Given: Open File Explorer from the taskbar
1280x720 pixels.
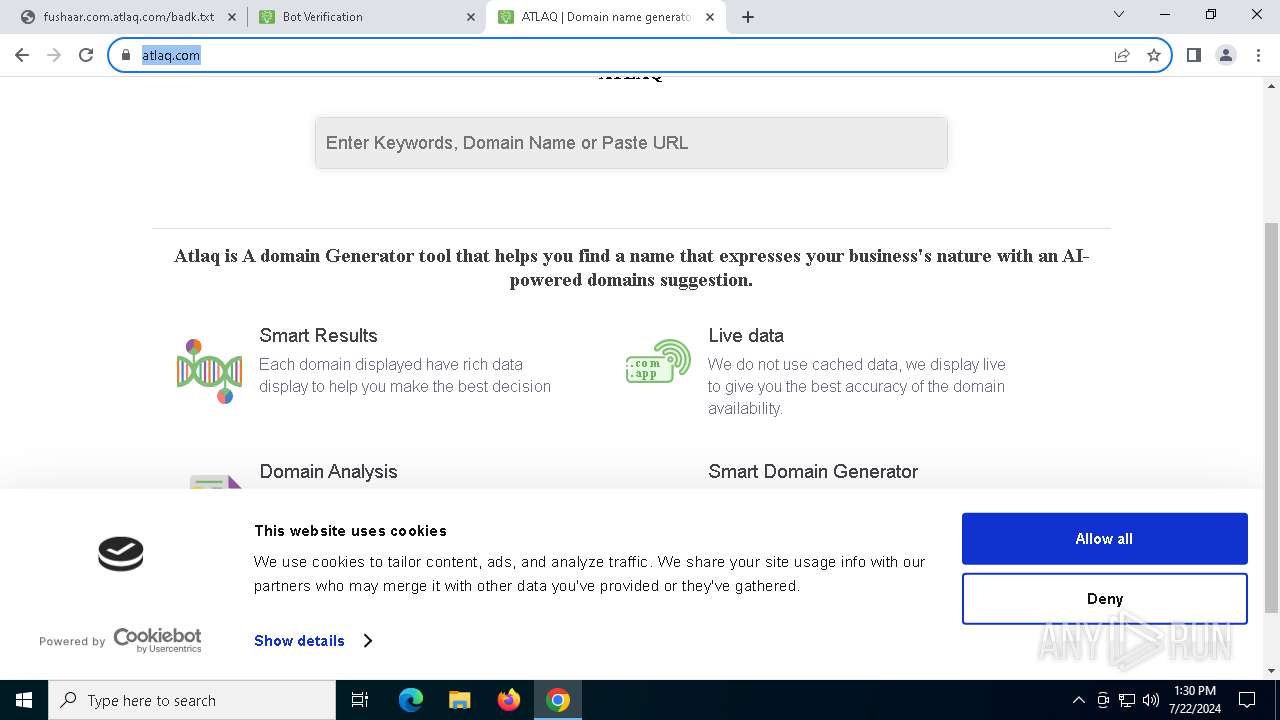Looking at the screenshot, I should pyautogui.click(x=460, y=700).
